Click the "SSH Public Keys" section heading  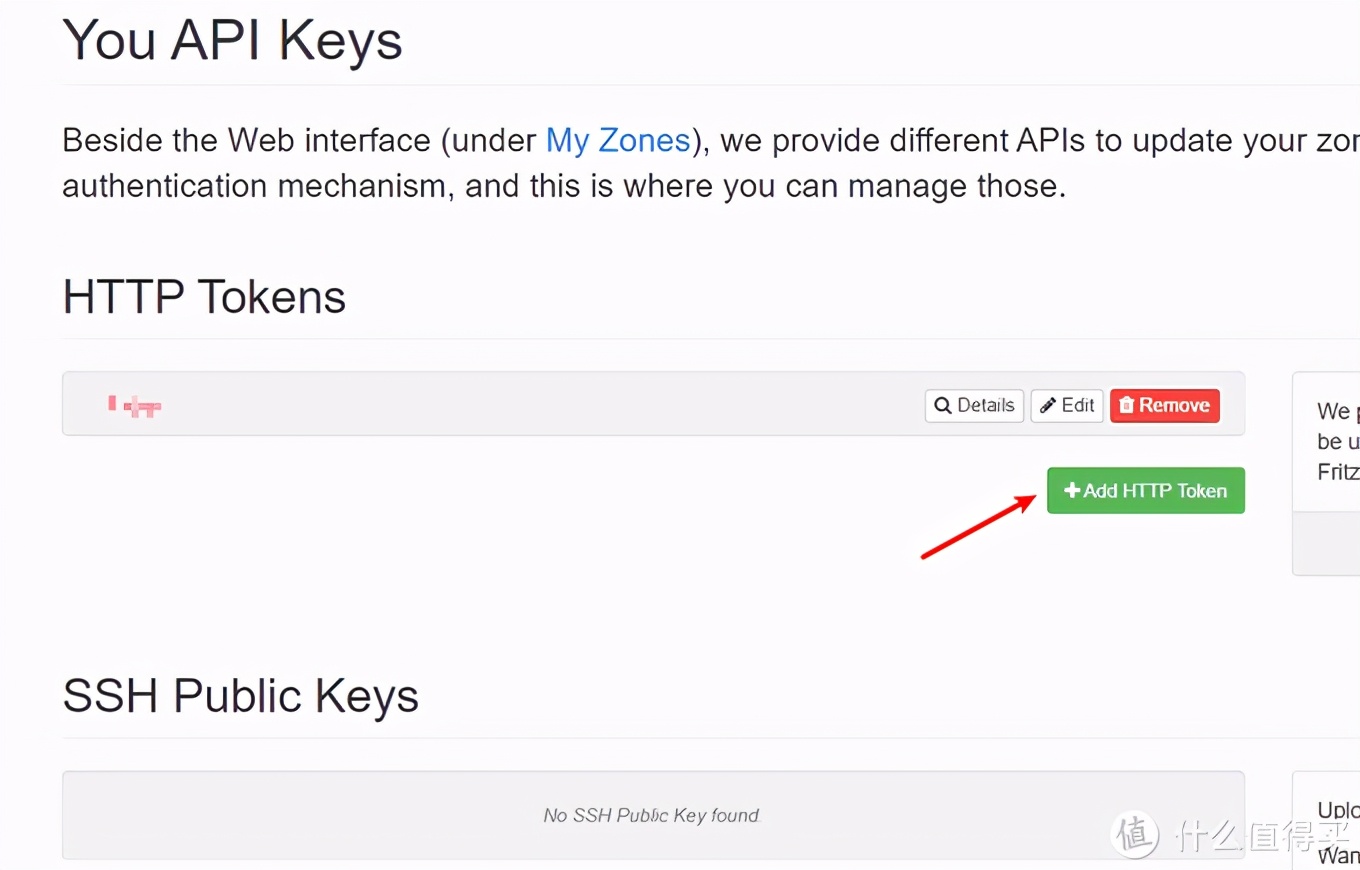pos(240,696)
